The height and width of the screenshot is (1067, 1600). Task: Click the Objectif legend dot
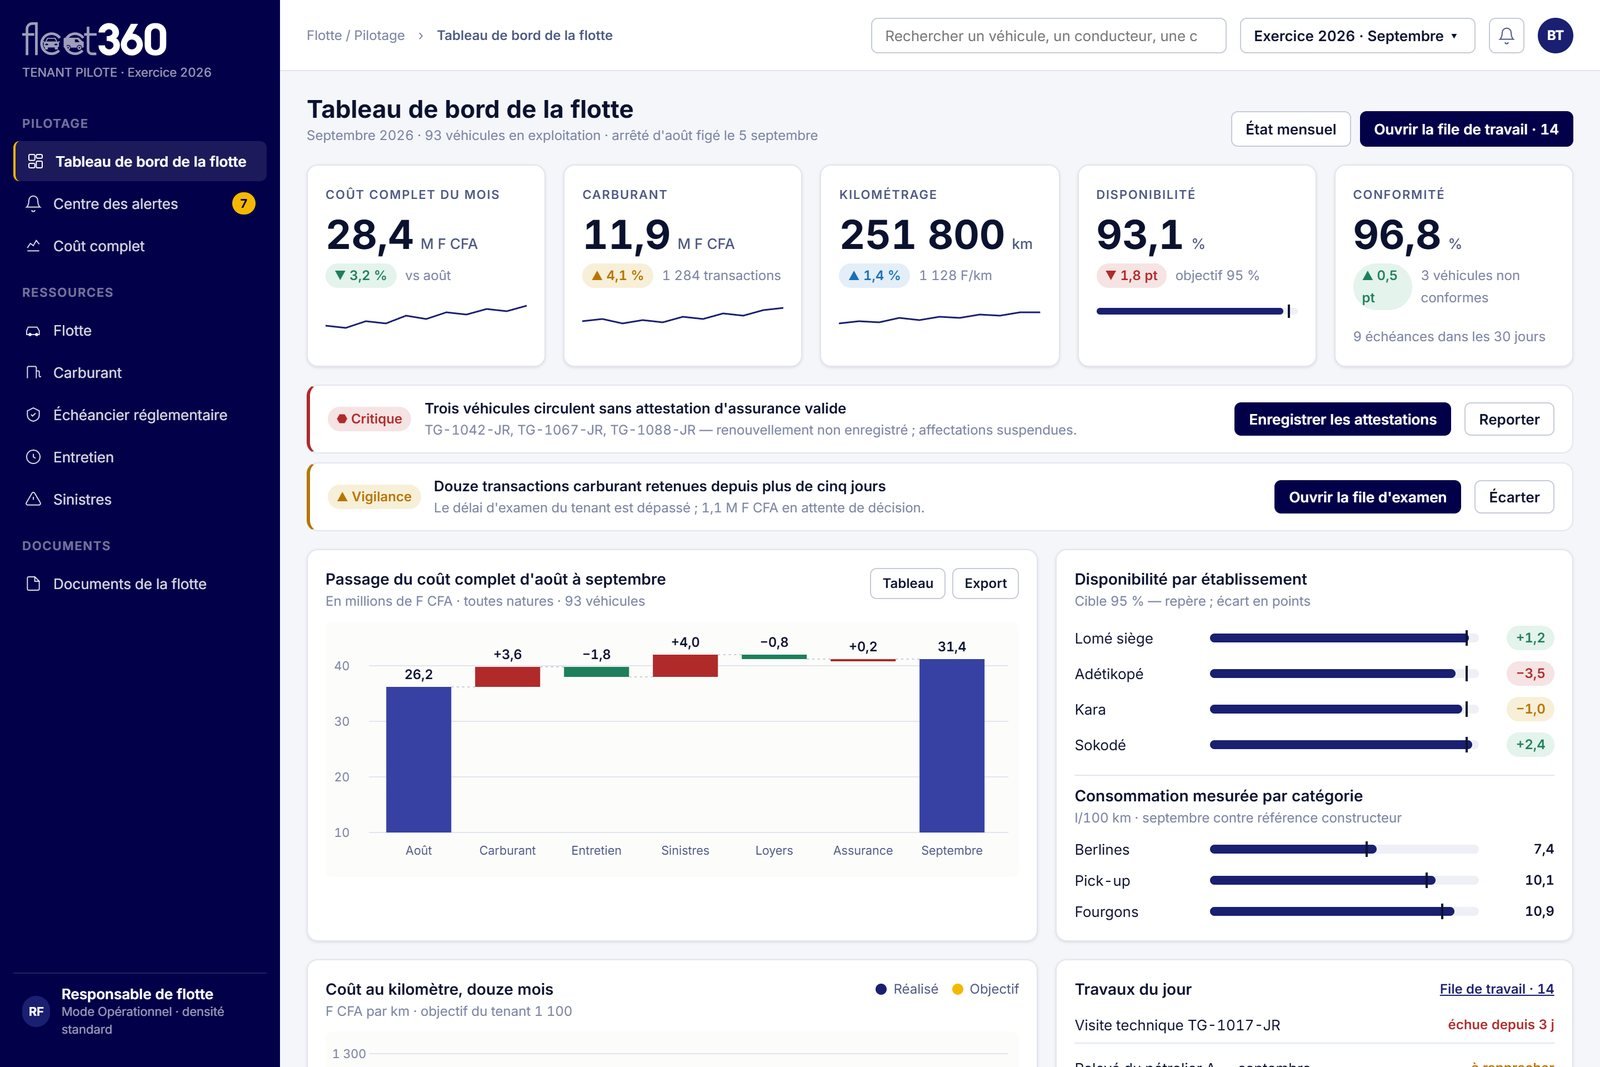pos(958,989)
